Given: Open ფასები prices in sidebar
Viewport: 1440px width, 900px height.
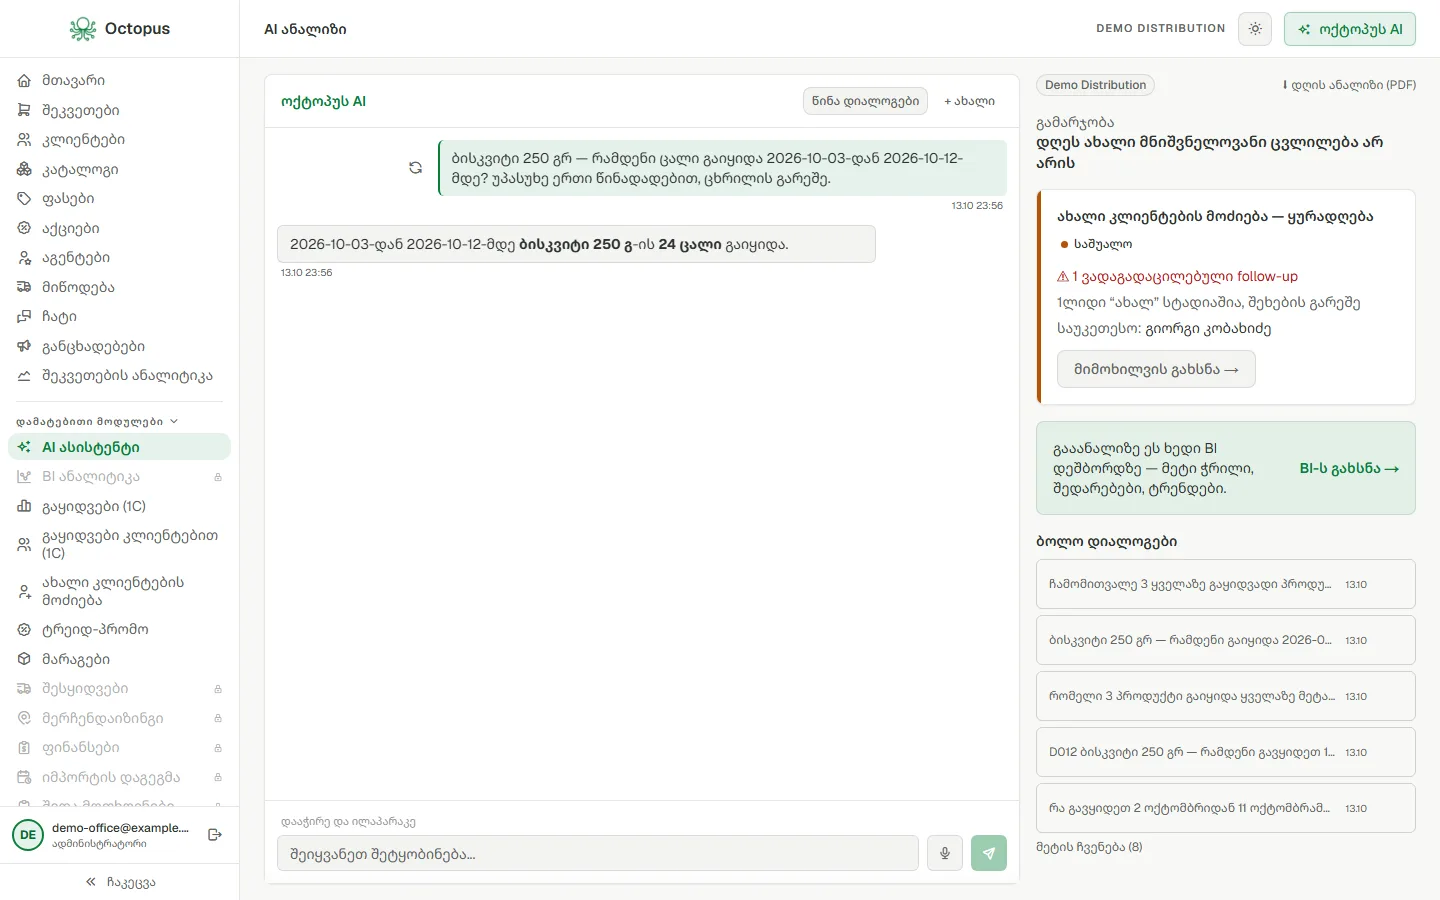Looking at the screenshot, I should 119,199.
